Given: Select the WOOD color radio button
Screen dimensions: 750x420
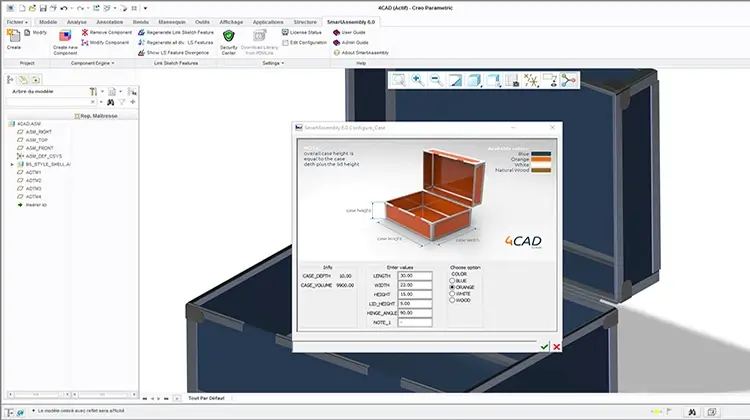Looking at the screenshot, I should point(452,301).
